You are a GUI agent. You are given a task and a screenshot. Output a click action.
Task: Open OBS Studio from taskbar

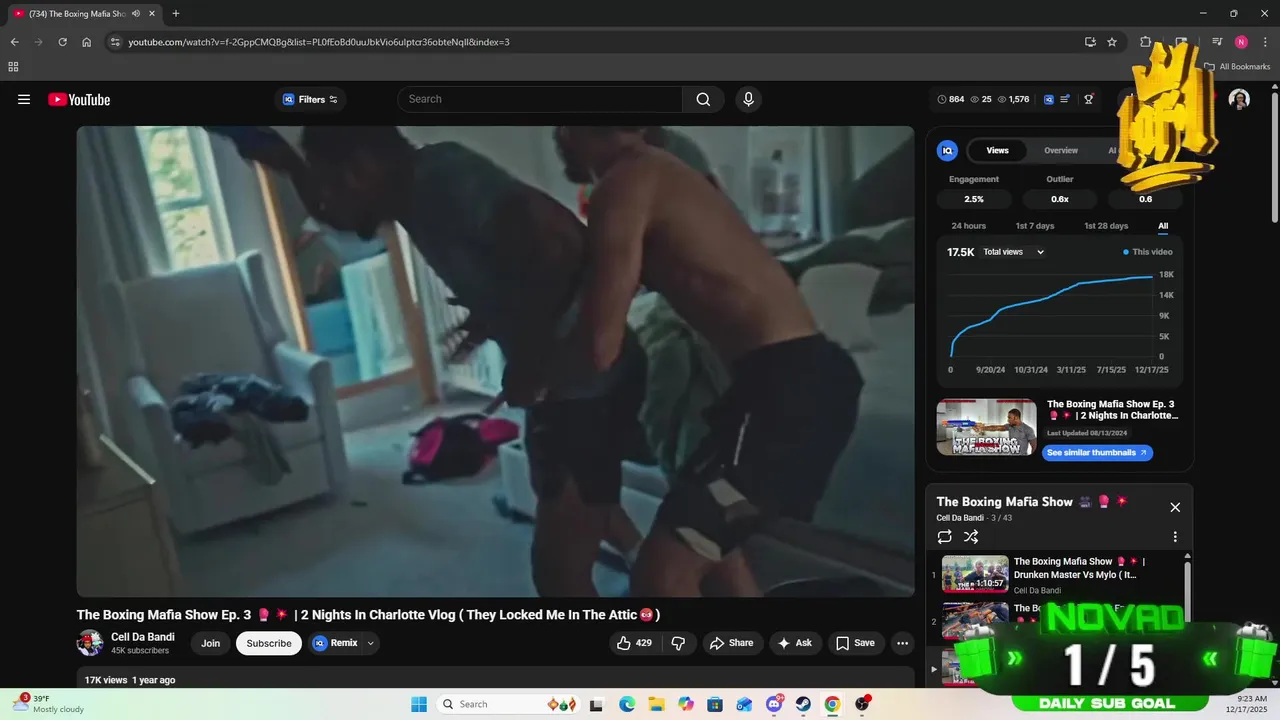pyautogui.click(x=862, y=704)
